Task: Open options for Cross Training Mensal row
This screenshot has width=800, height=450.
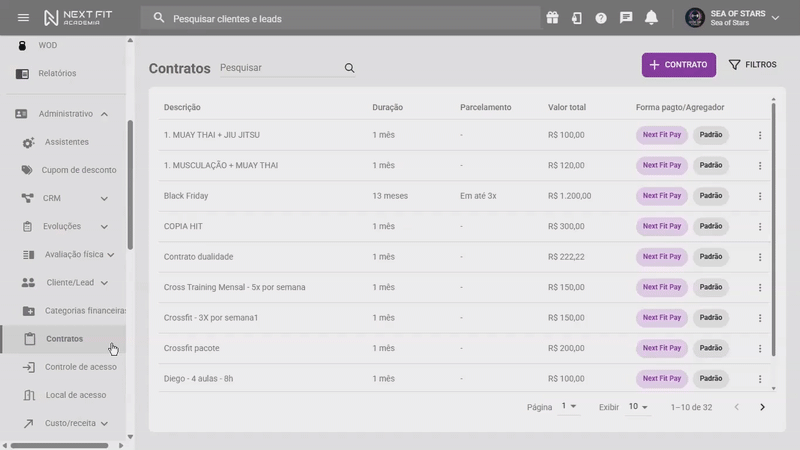Action: (760, 288)
